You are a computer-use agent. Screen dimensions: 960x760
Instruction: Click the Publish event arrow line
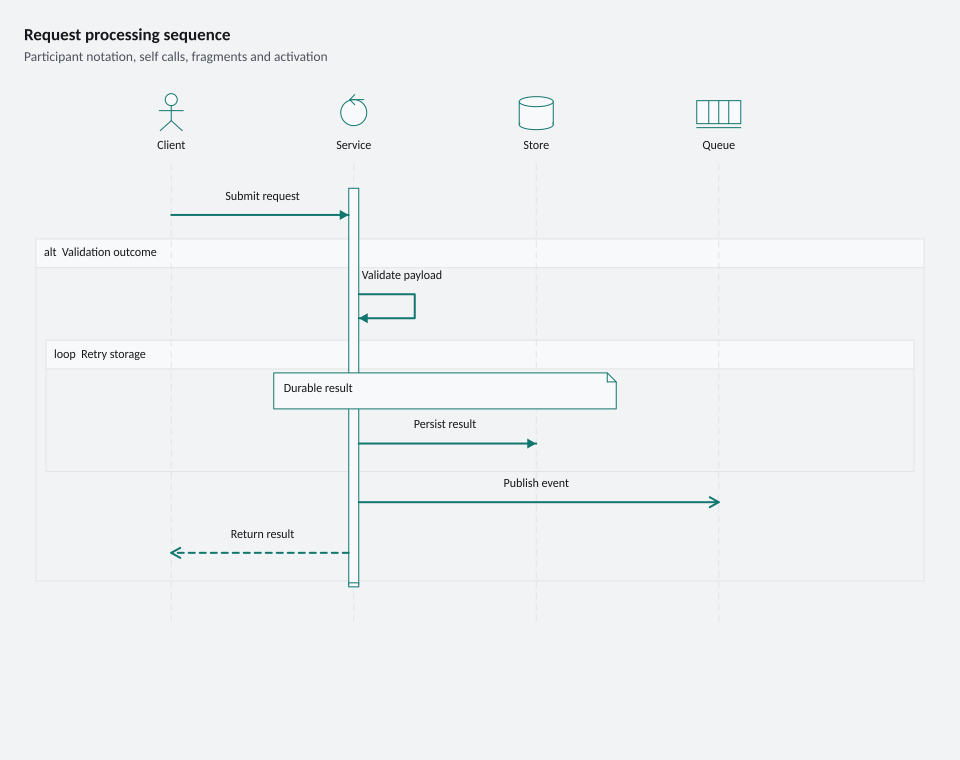coord(539,502)
